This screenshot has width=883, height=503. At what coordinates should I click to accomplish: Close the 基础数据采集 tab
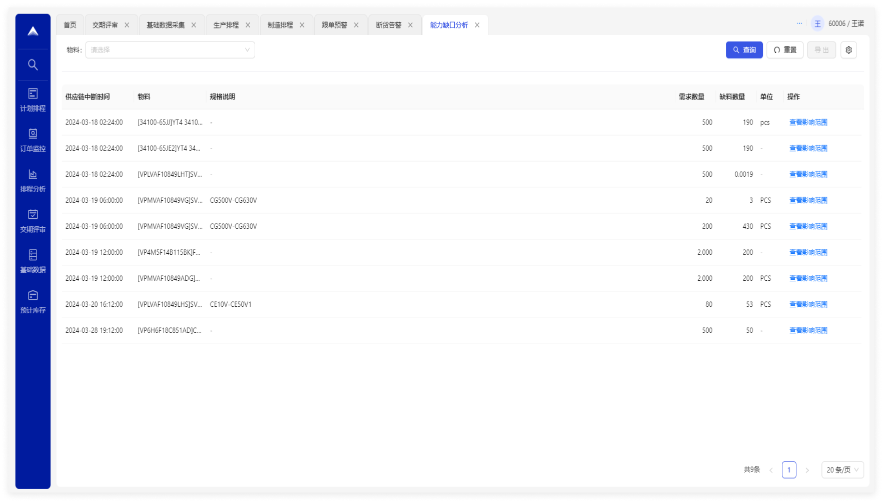point(194,25)
